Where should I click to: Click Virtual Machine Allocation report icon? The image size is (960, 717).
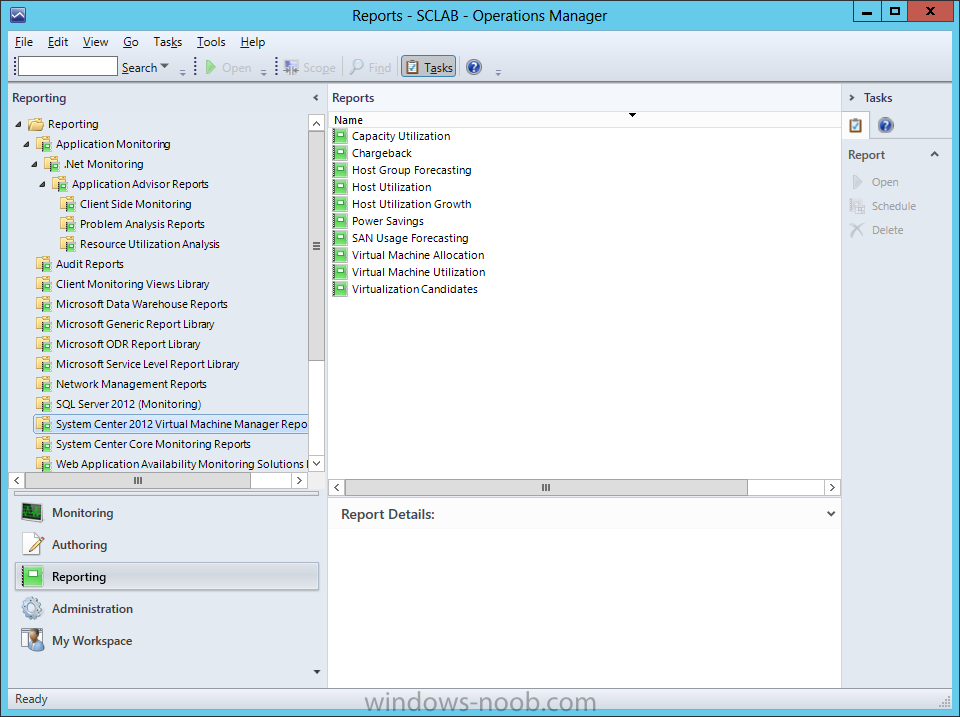(340, 255)
